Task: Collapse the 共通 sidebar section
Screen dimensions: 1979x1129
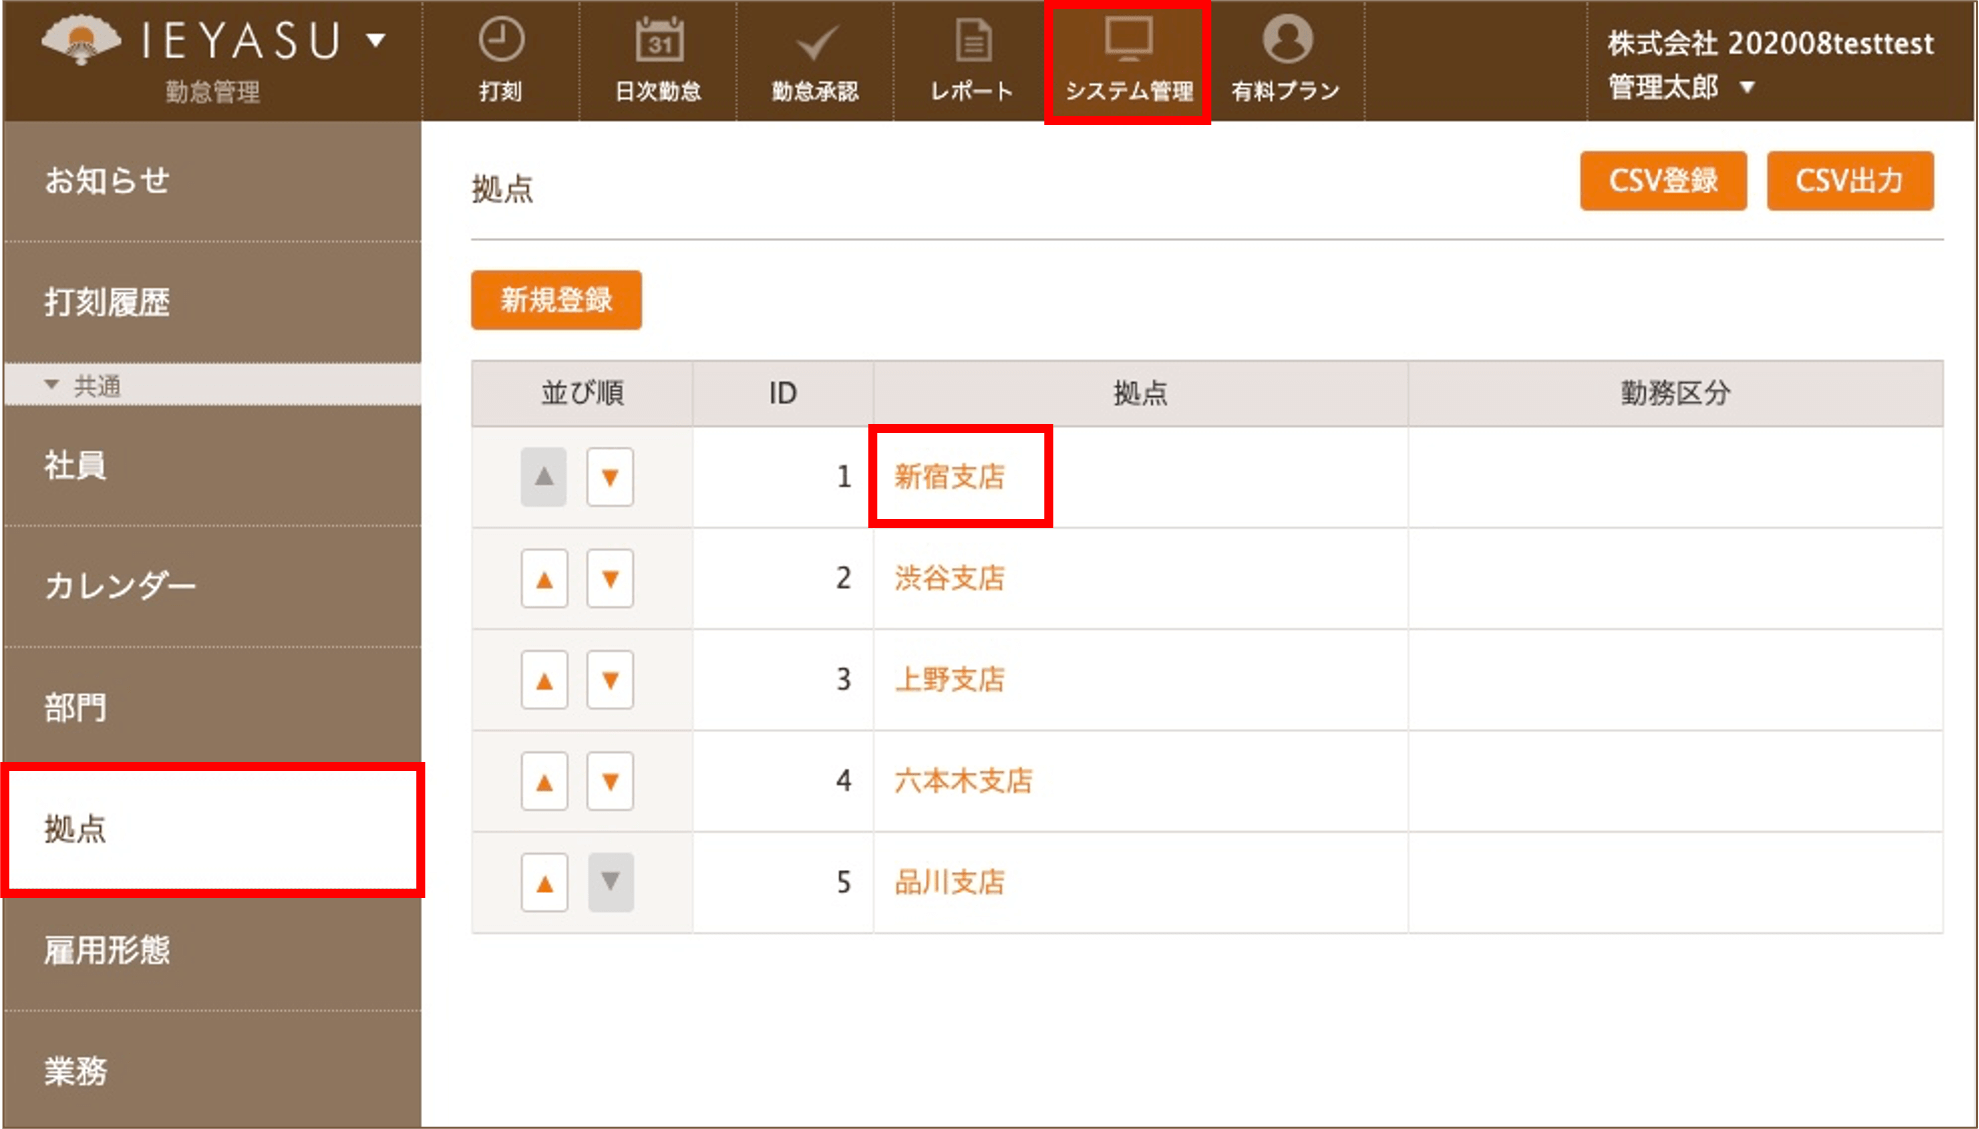Action: tap(212, 386)
